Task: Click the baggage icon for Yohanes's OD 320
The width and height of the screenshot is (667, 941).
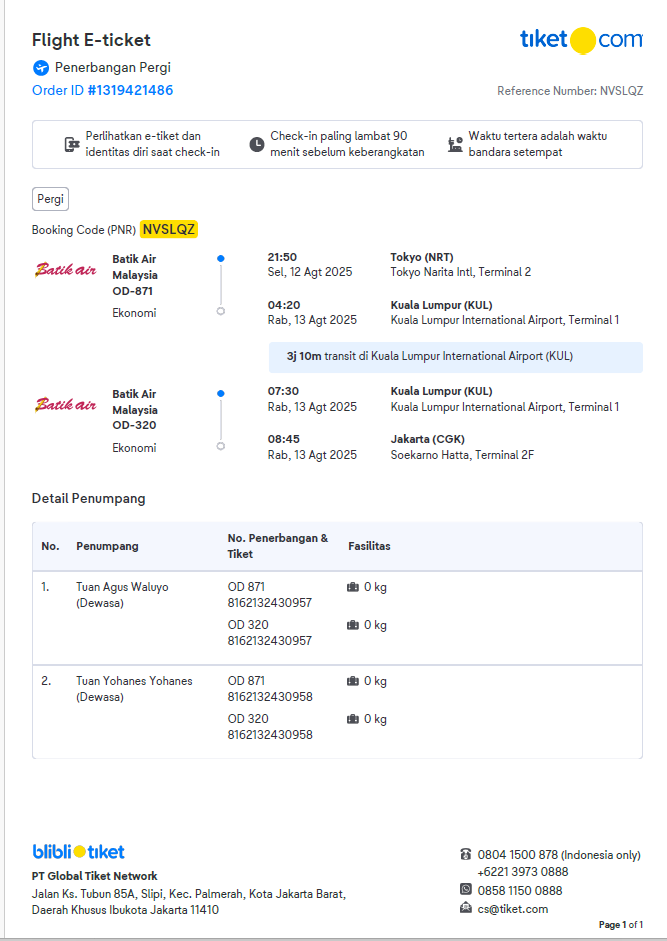Action: pyautogui.click(x=352, y=719)
